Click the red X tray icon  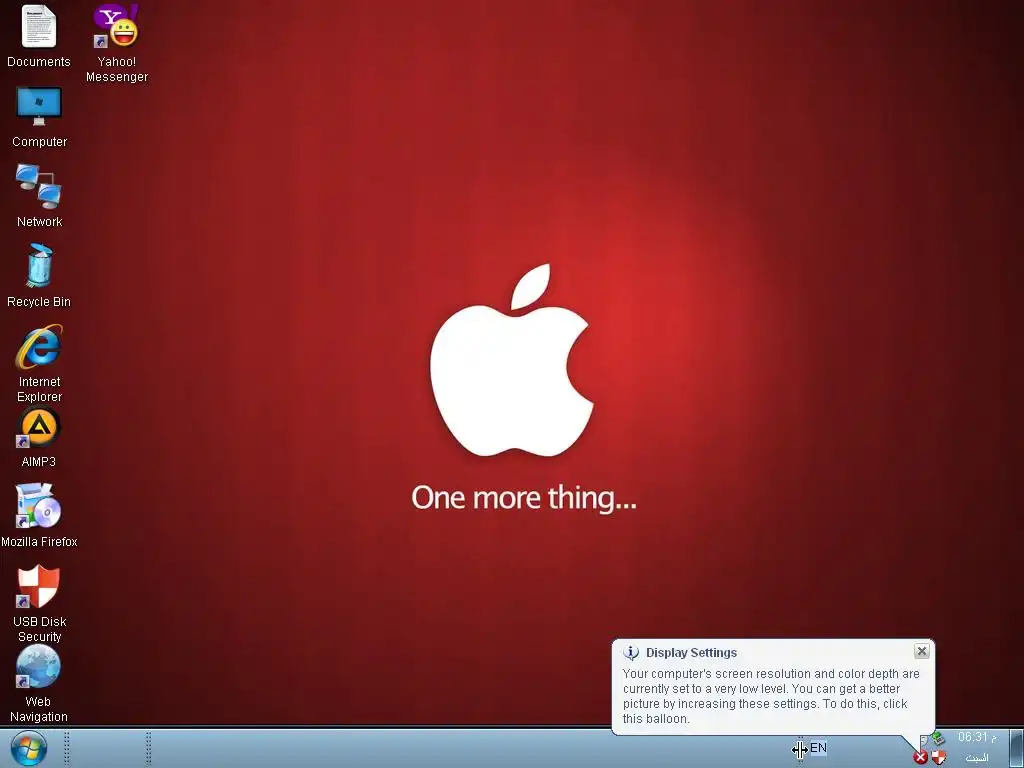(x=920, y=758)
